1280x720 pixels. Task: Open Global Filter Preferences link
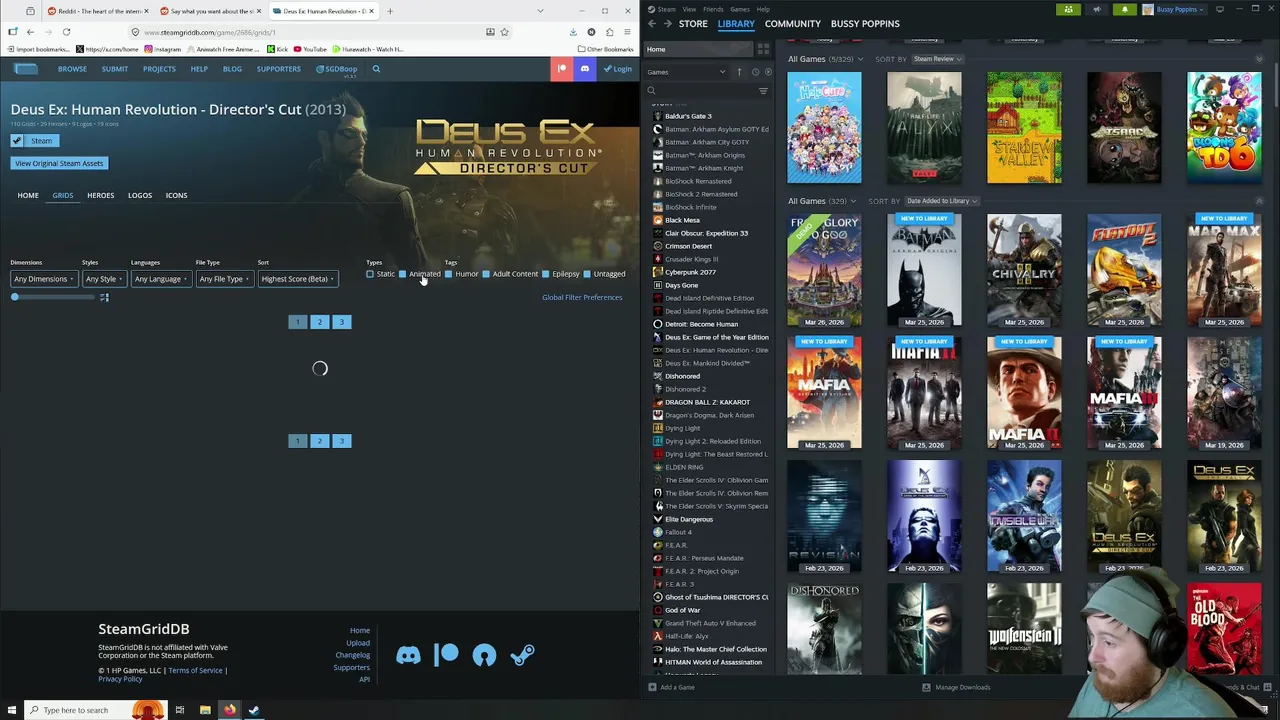pyautogui.click(x=582, y=297)
